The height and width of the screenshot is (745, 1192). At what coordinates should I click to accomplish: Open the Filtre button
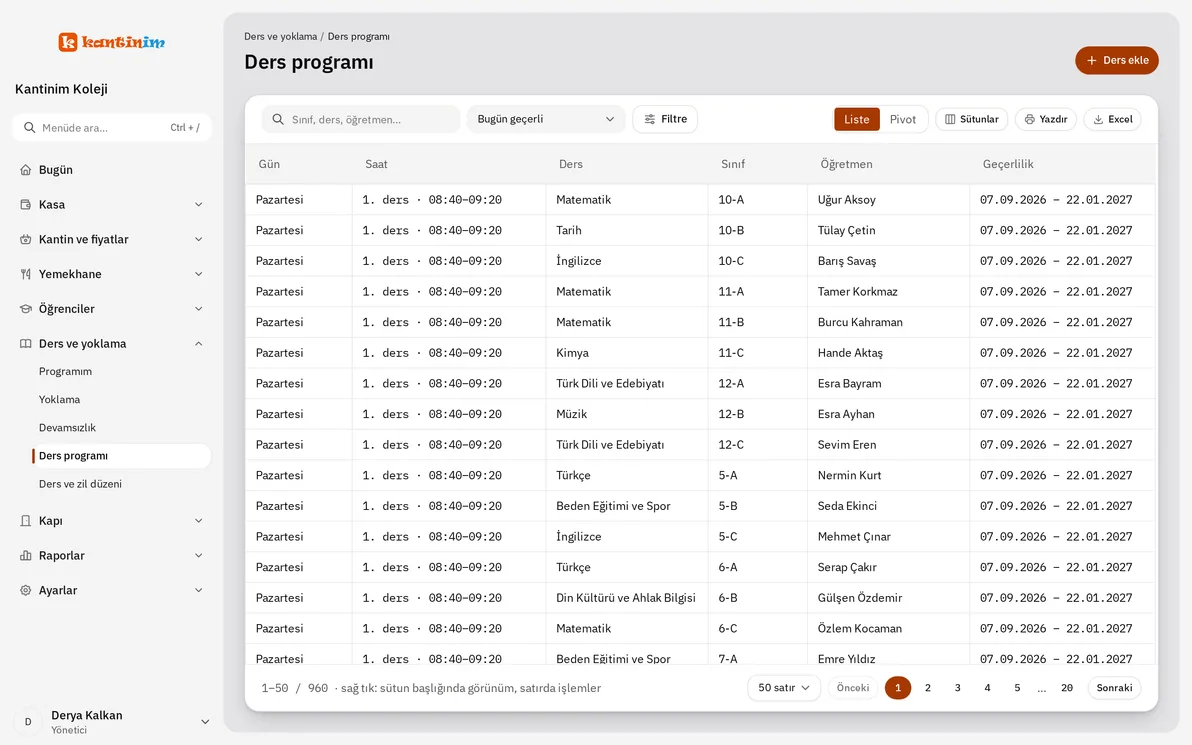click(665, 119)
